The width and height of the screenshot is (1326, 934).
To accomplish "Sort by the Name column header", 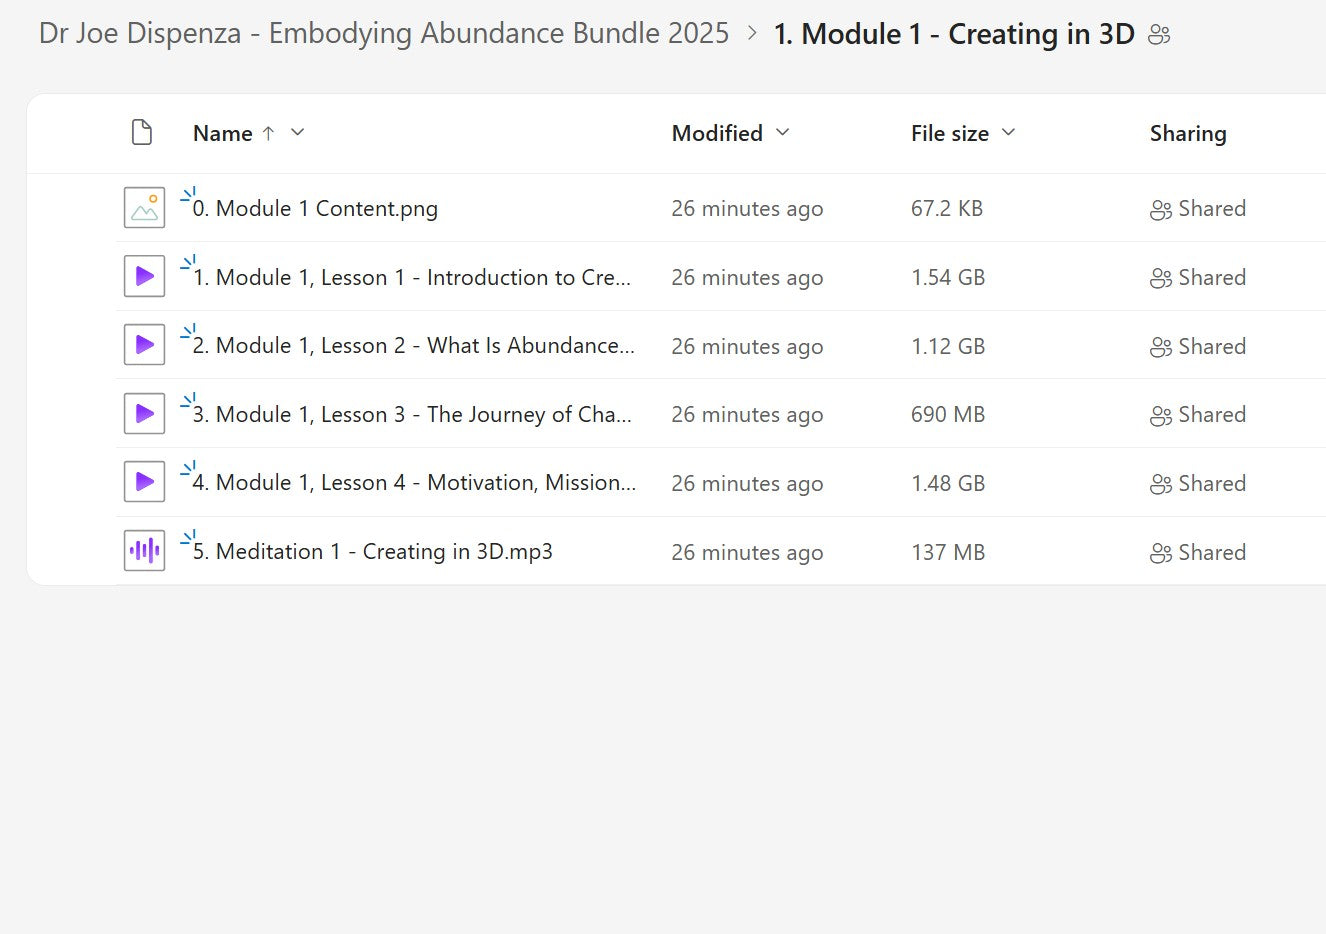I will click(x=222, y=133).
